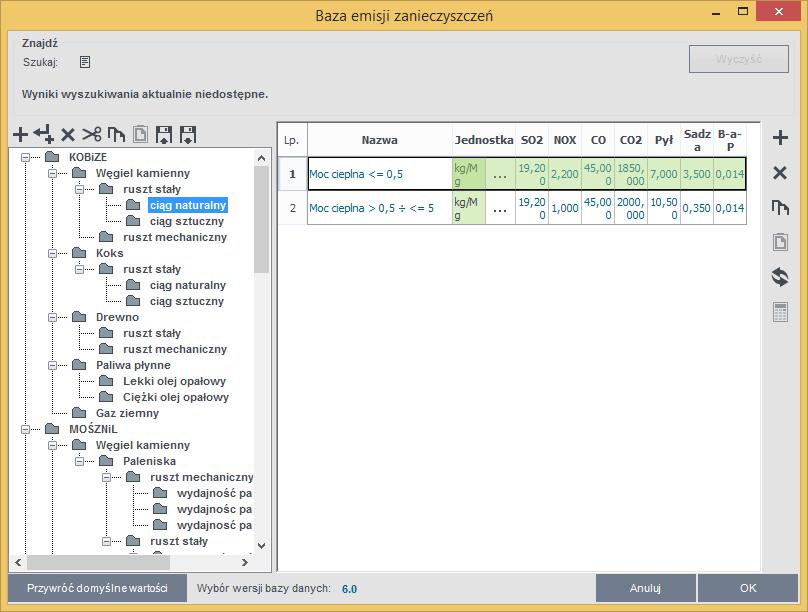Collapse ruszt mechaniczny under Paleniska
The width and height of the screenshot is (808, 612).
[x=106, y=477]
